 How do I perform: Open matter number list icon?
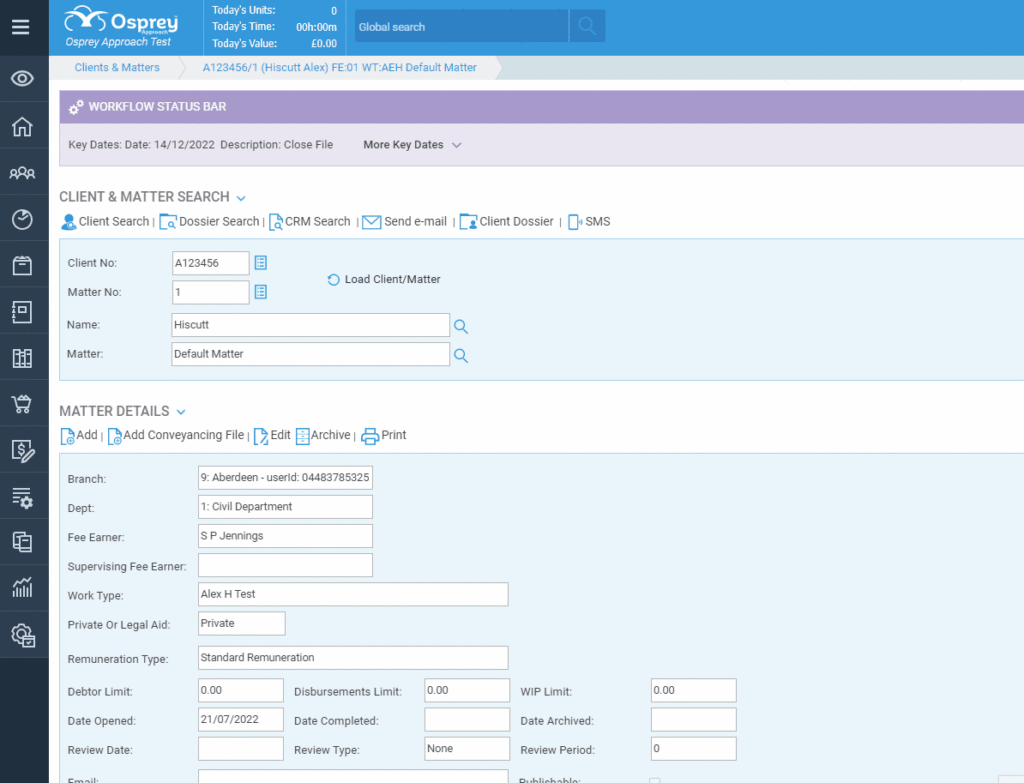pos(261,292)
